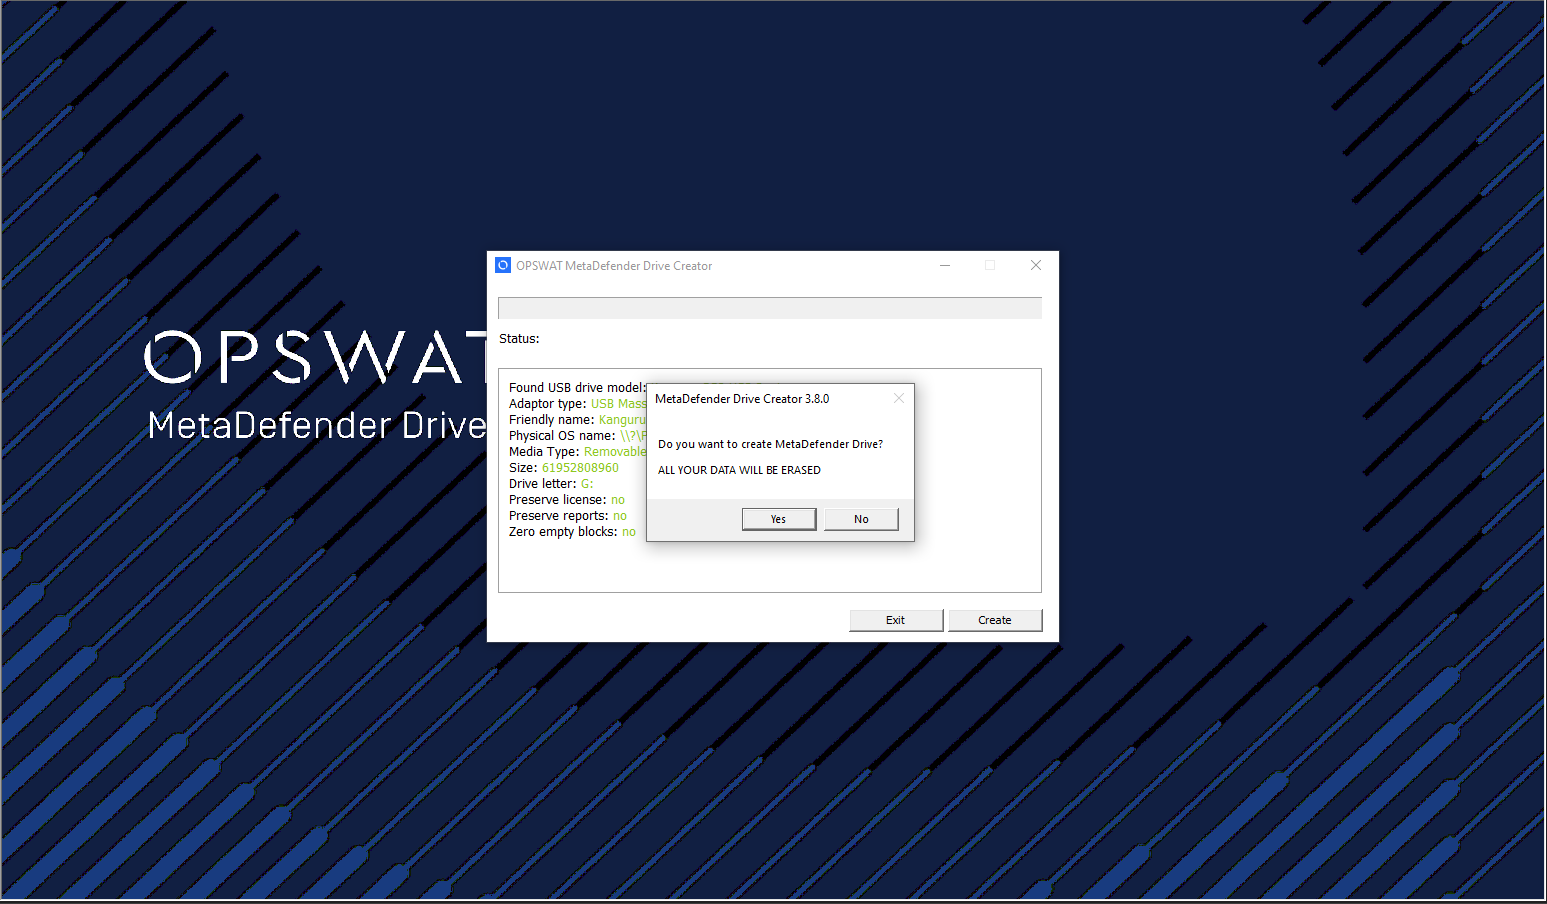The height and width of the screenshot is (904, 1547).
Task: Click the 'OPSWAT MetaDefender Drive Creator' window title
Action: point(614,266)
